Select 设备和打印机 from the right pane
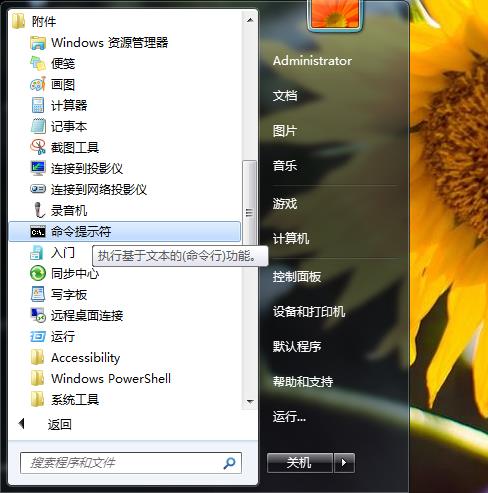The image size is (488, 493). click(309, 312)
